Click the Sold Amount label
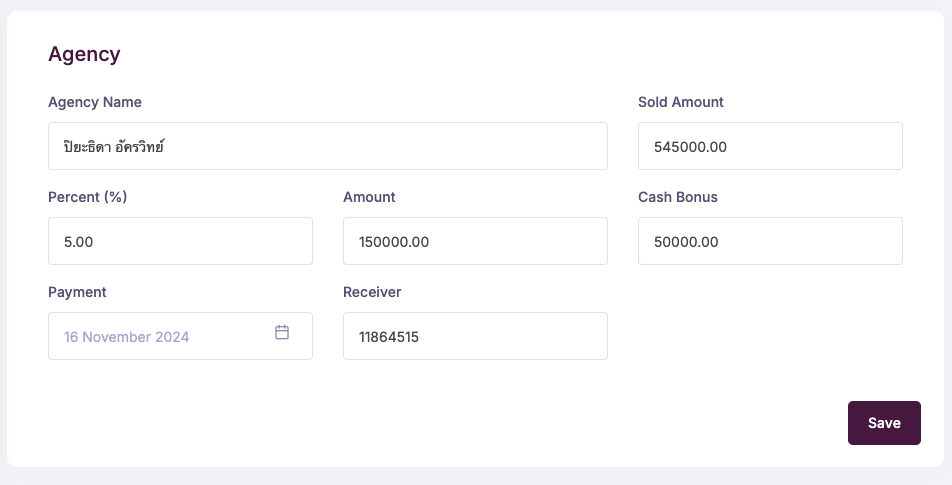This screenshot has height=485, width=952. coord(681,102)
